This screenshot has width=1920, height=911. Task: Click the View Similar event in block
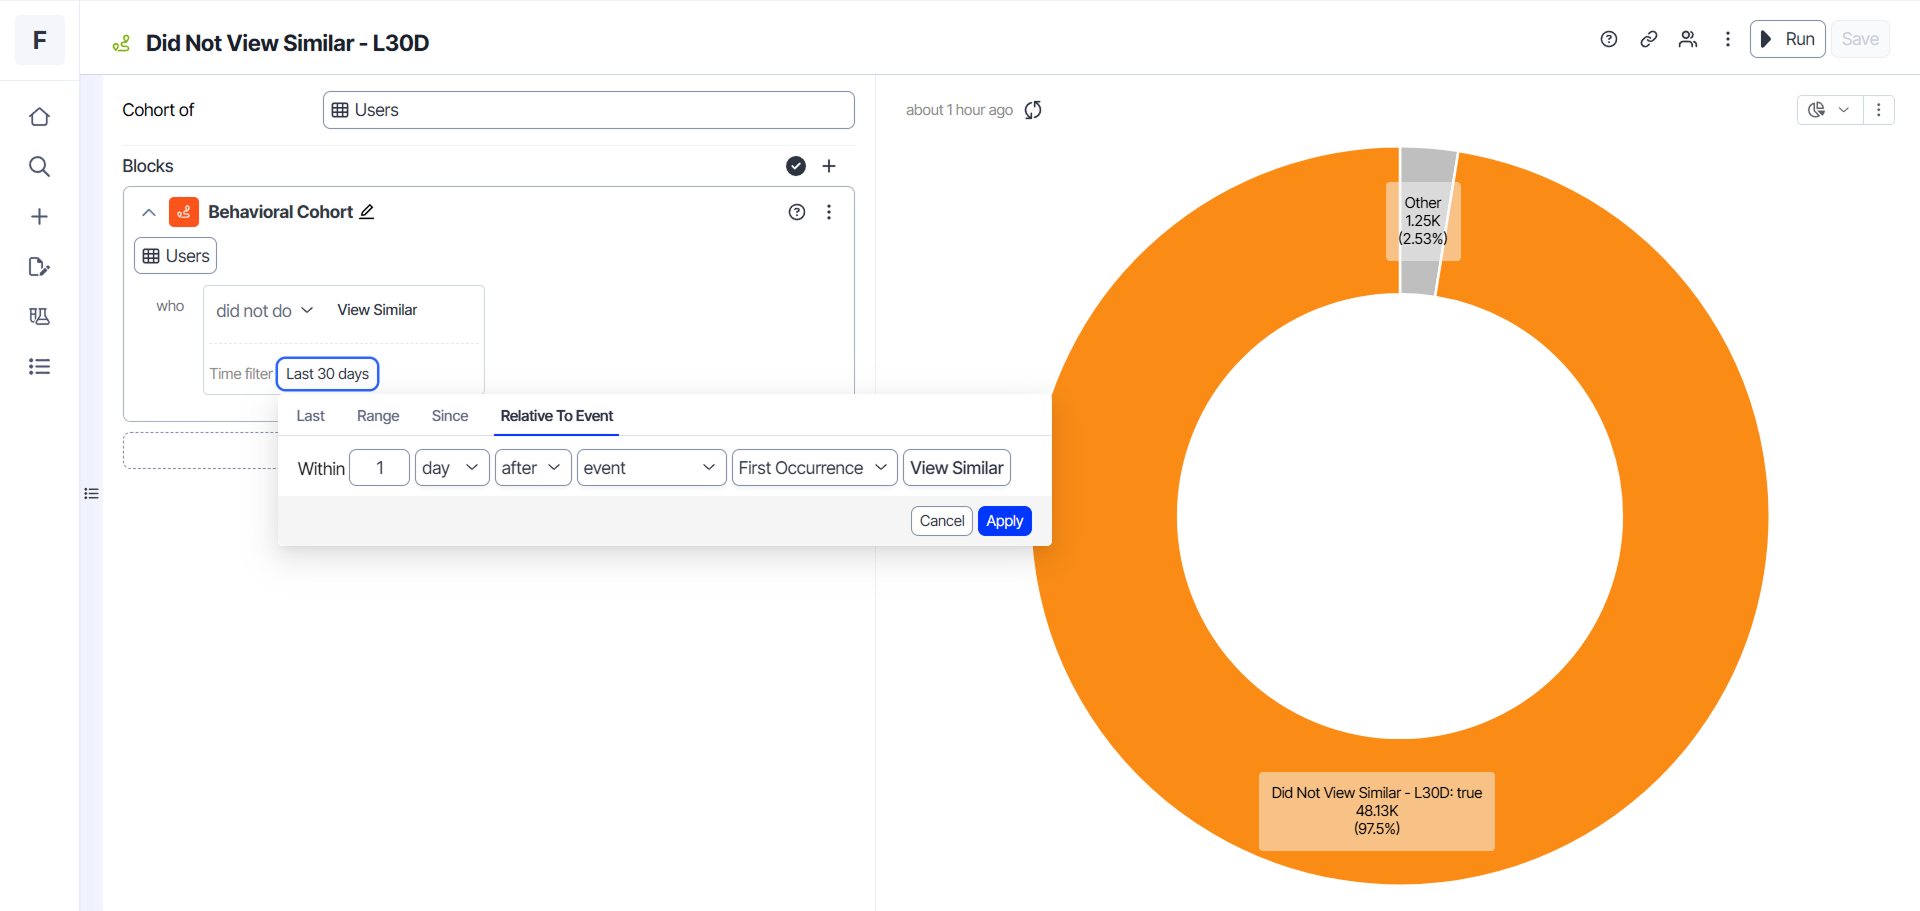pos(377,310)
